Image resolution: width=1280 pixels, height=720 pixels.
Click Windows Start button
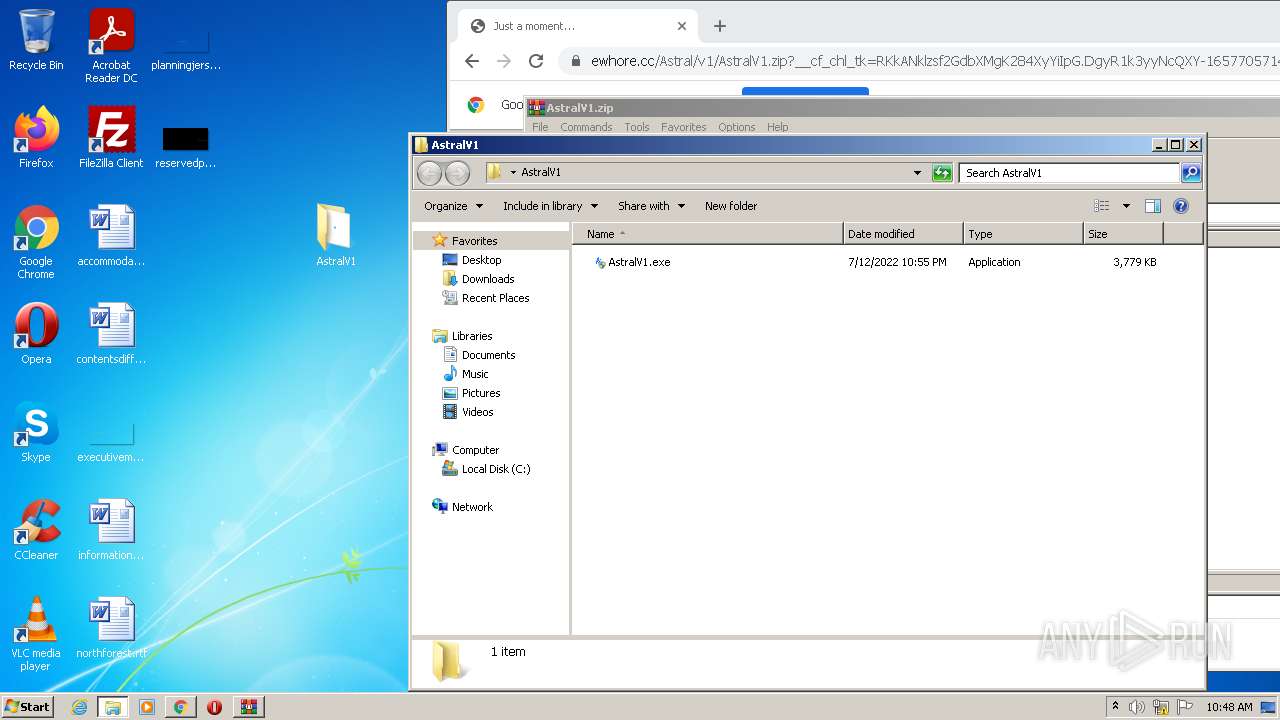(x=28, y=706)
